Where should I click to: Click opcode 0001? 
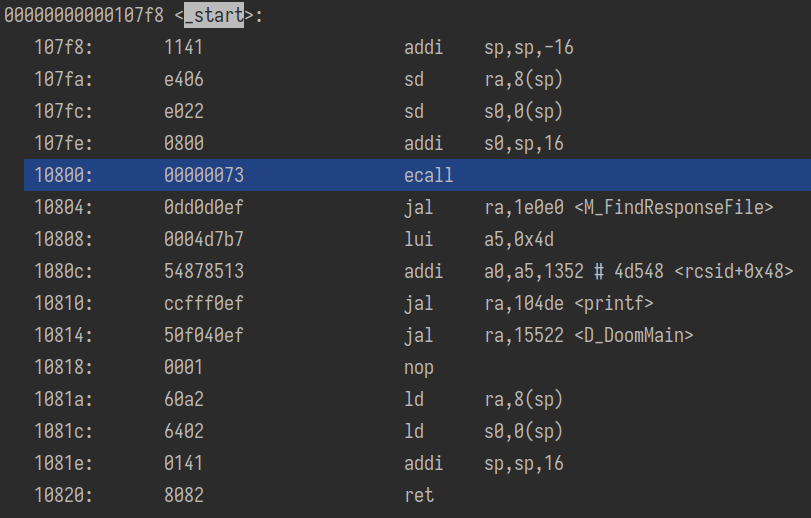[x=184, y=368]
